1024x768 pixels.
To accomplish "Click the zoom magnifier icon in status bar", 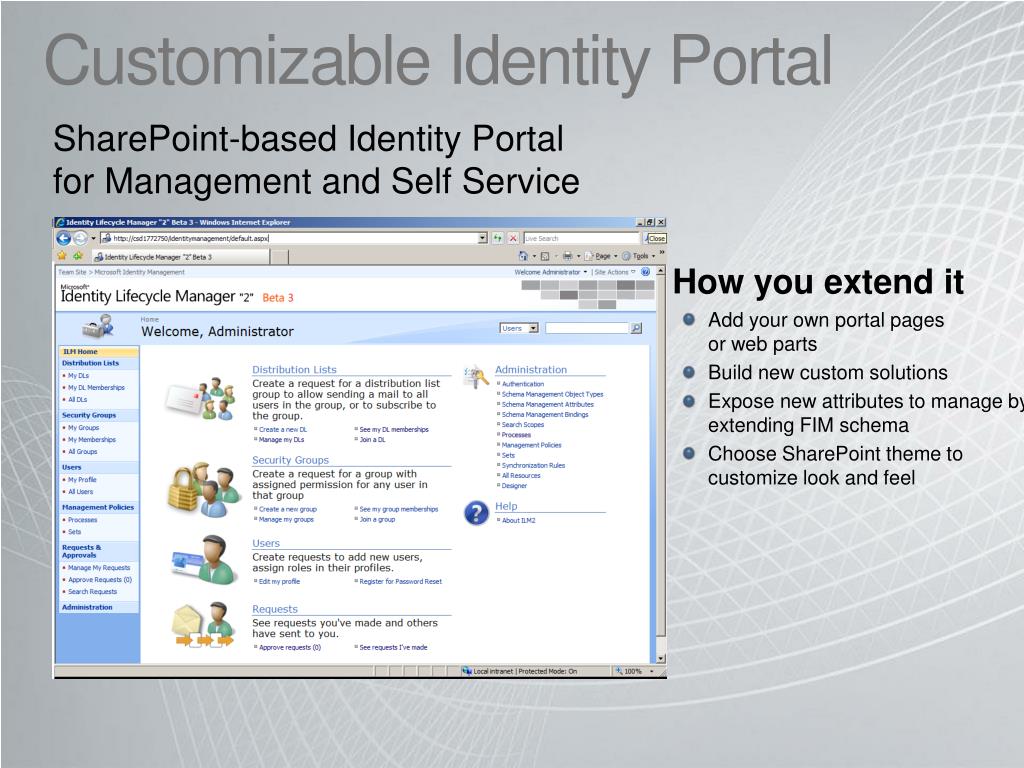I will click(618, 671).
